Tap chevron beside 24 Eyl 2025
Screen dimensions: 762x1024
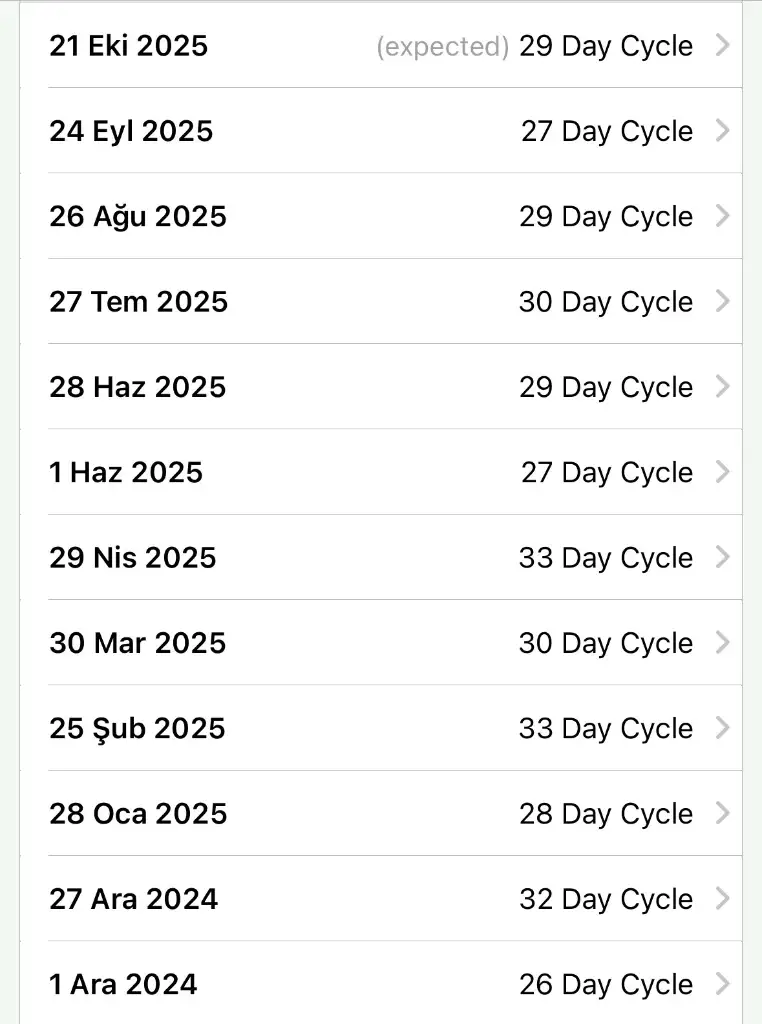coord(723,131)
